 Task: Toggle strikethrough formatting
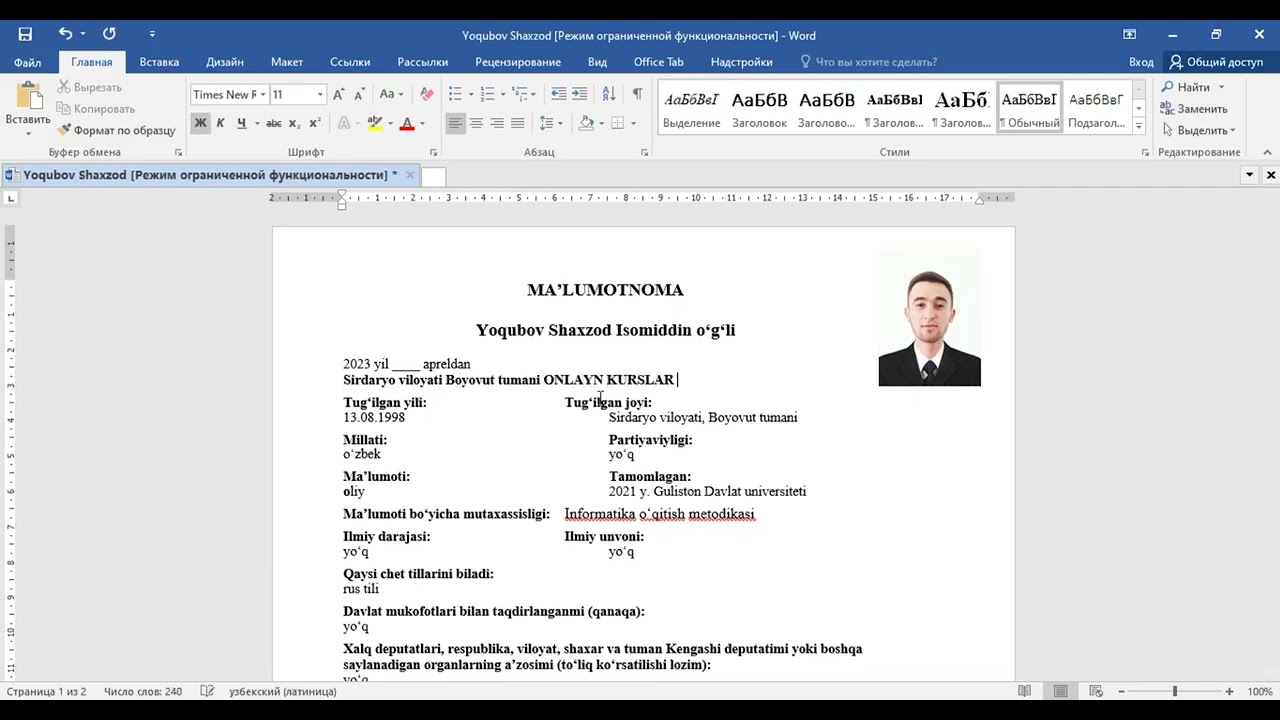[273, 123]
